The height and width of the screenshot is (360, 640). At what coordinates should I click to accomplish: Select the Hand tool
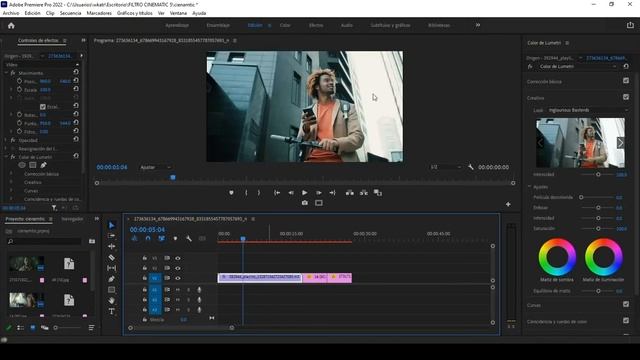coord(111,300)
